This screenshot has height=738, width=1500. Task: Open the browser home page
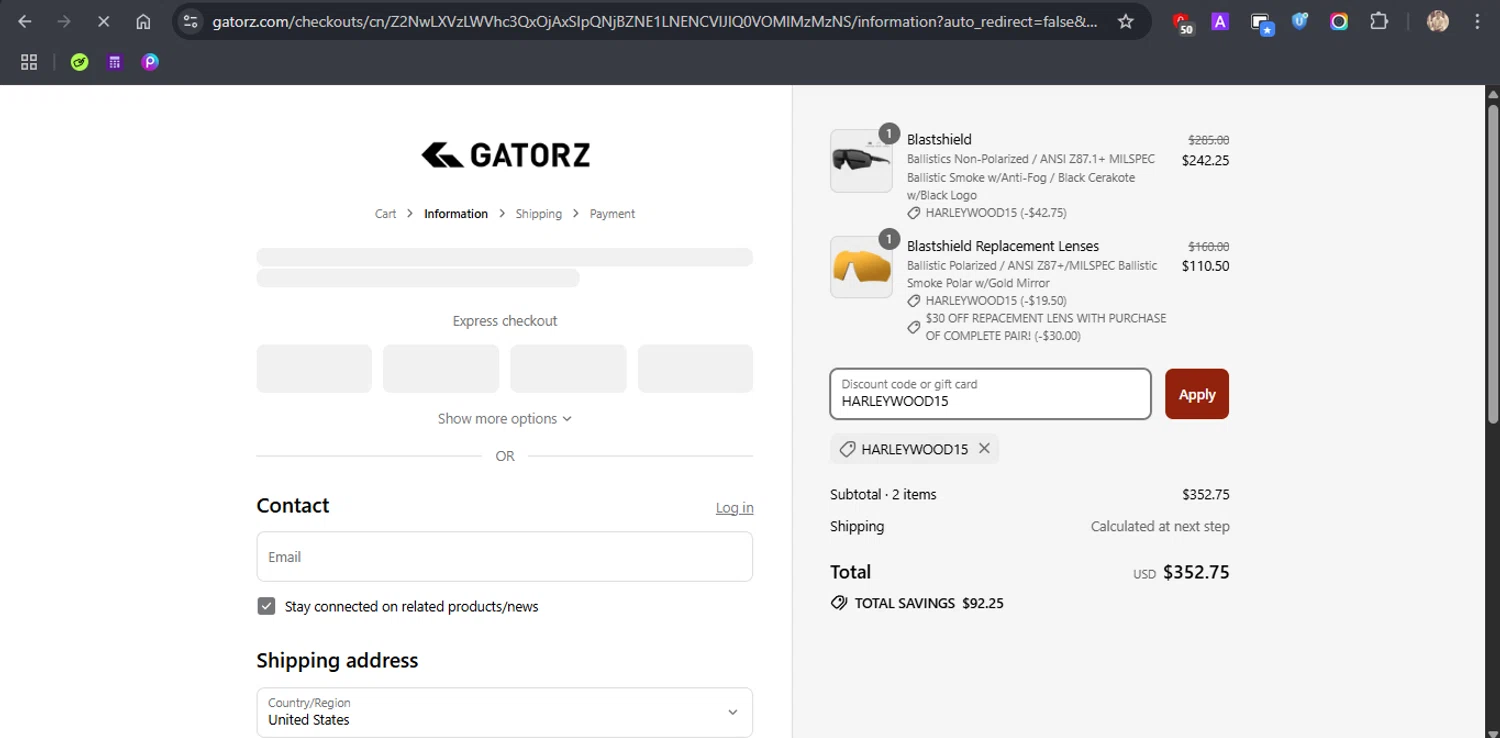(x=143, y=21)
